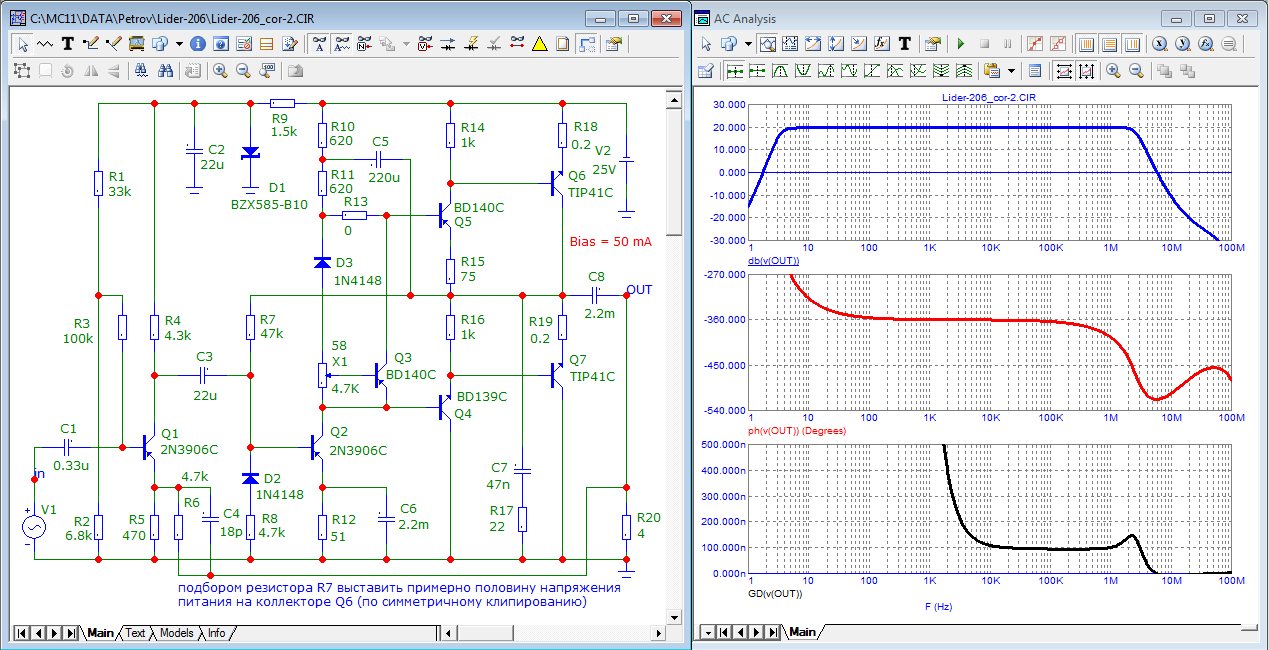
Task: Expand the clipboard dropdown arrow in AC Analysis
Action: pyautogui.click(x=1012, y=70)
